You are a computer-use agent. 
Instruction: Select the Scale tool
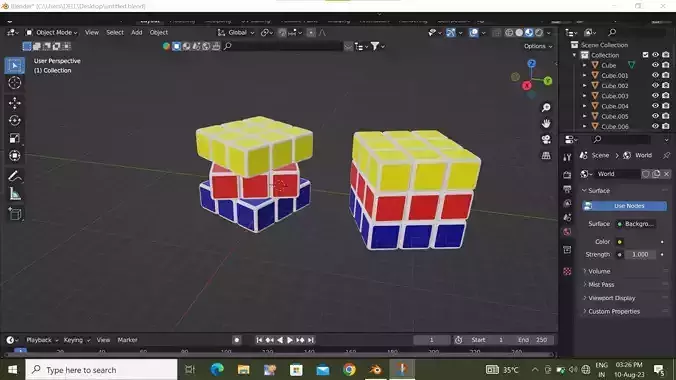point(15,138)
